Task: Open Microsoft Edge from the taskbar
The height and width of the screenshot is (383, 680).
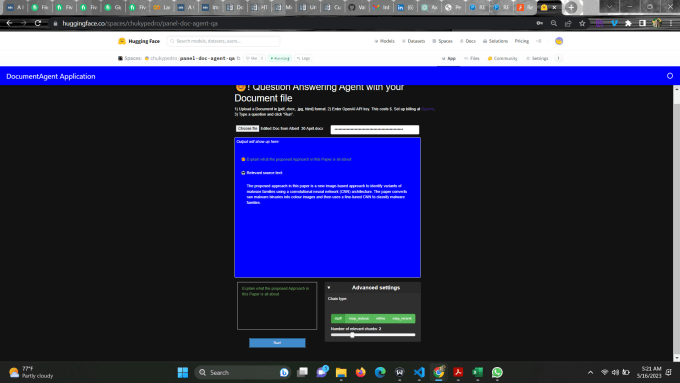Action: point(380,372)
